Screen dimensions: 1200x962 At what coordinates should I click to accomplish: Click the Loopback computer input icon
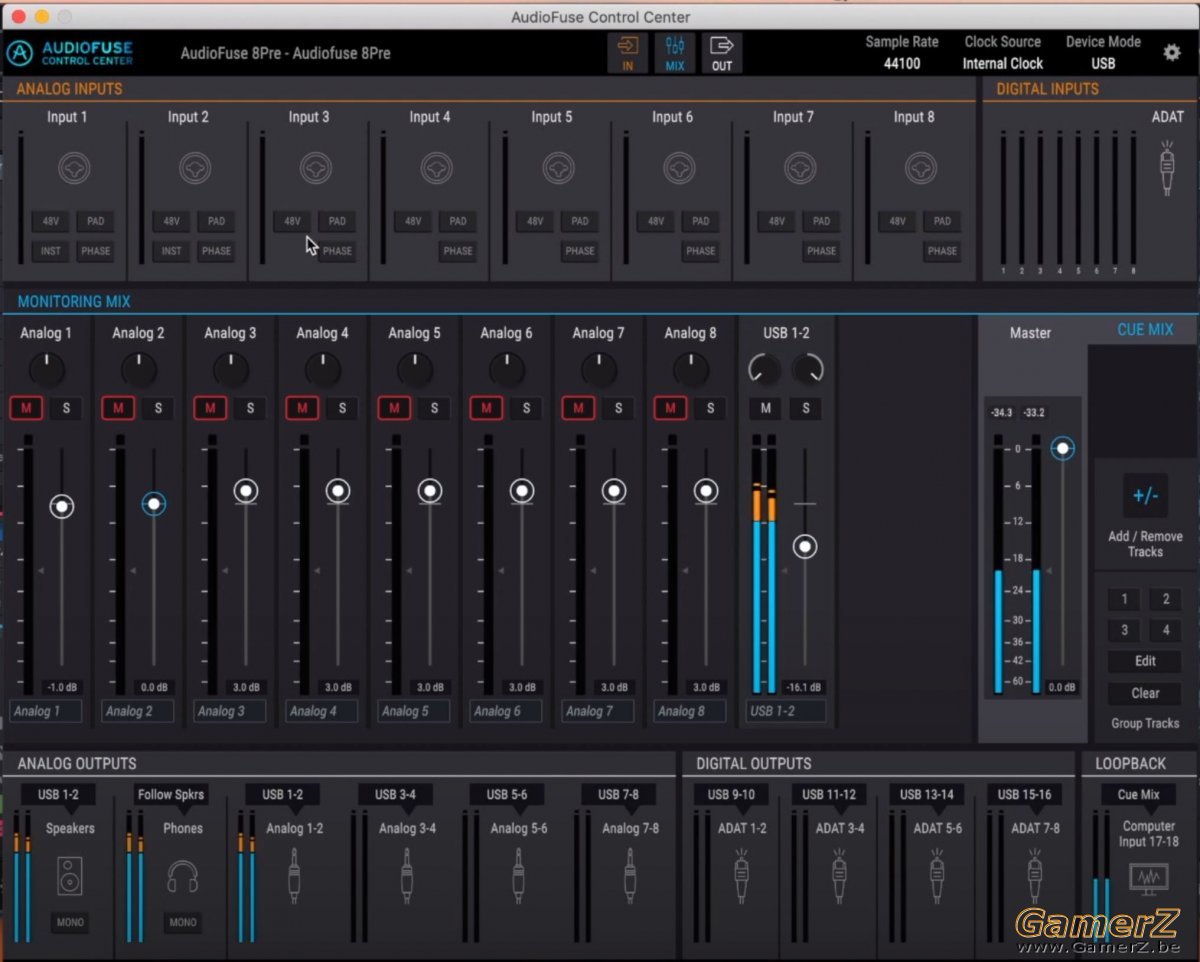pyautogui.click(x=1148, y=878)
